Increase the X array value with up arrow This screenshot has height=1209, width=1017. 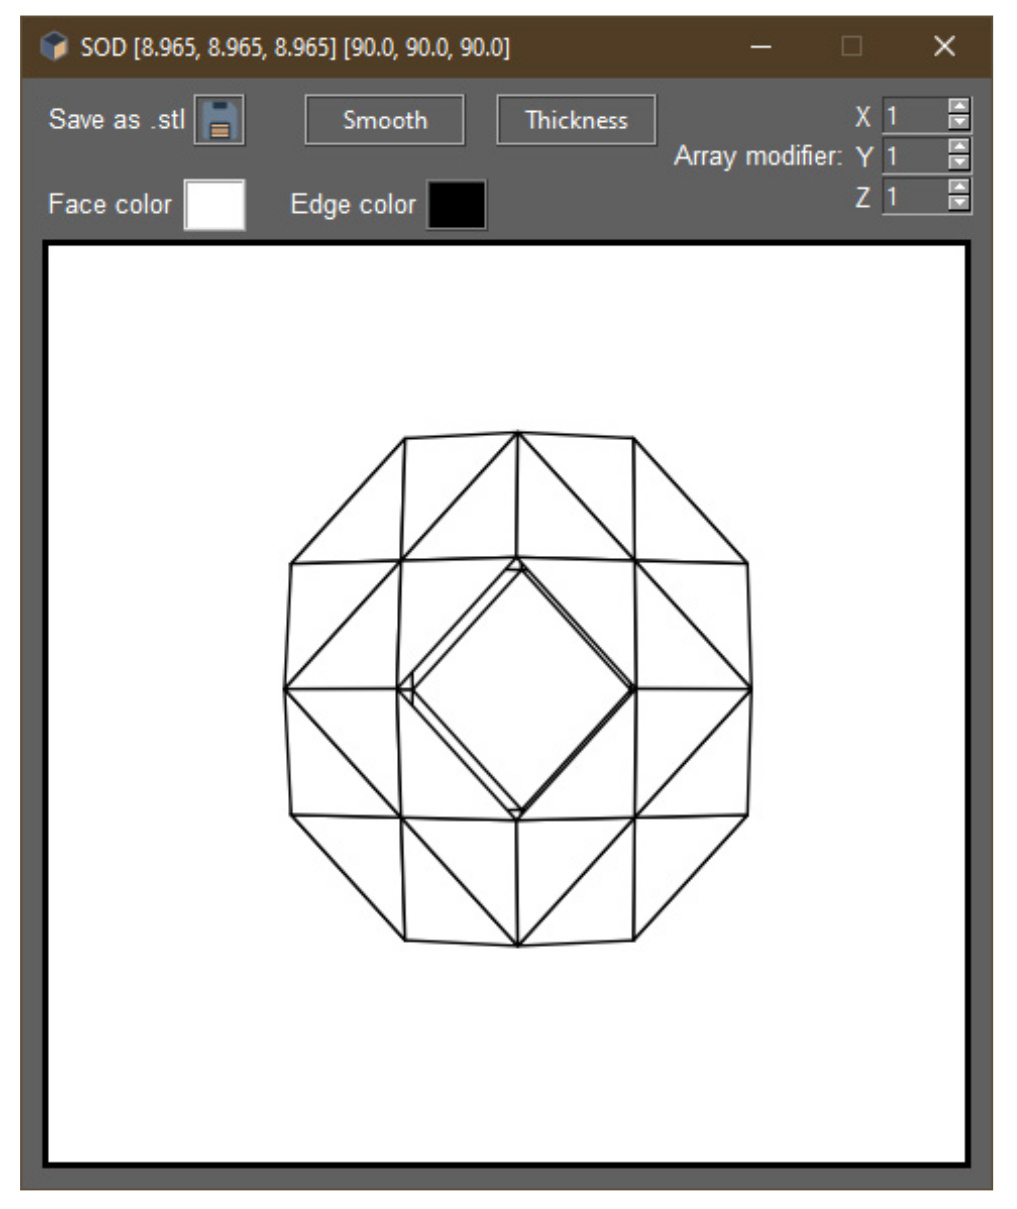(x=958, y=108)
